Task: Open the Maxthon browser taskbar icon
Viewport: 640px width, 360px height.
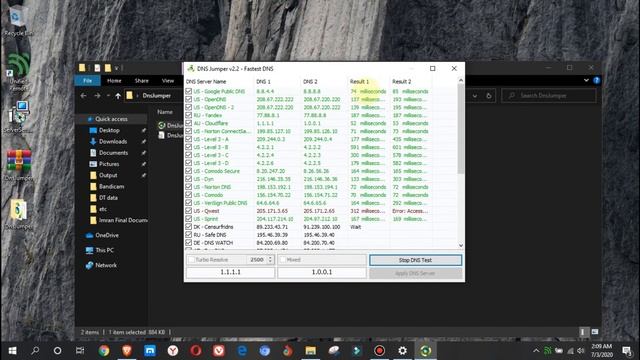Action: [150, 350]
